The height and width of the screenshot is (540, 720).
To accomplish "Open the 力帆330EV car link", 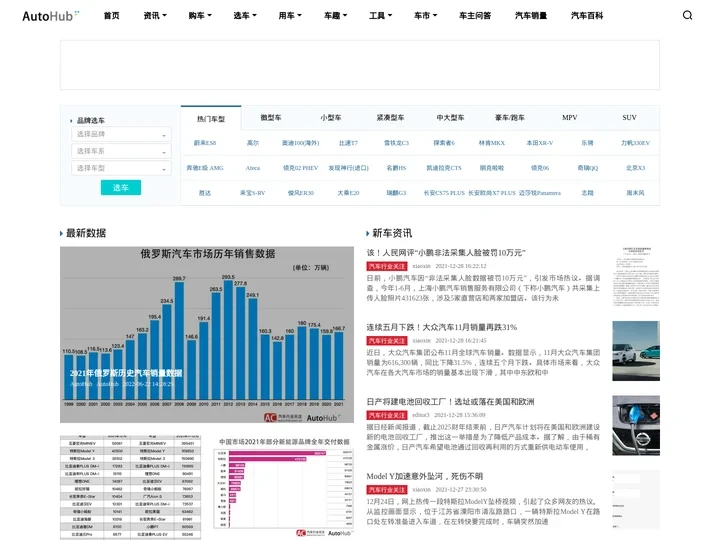I will [636, 143].
